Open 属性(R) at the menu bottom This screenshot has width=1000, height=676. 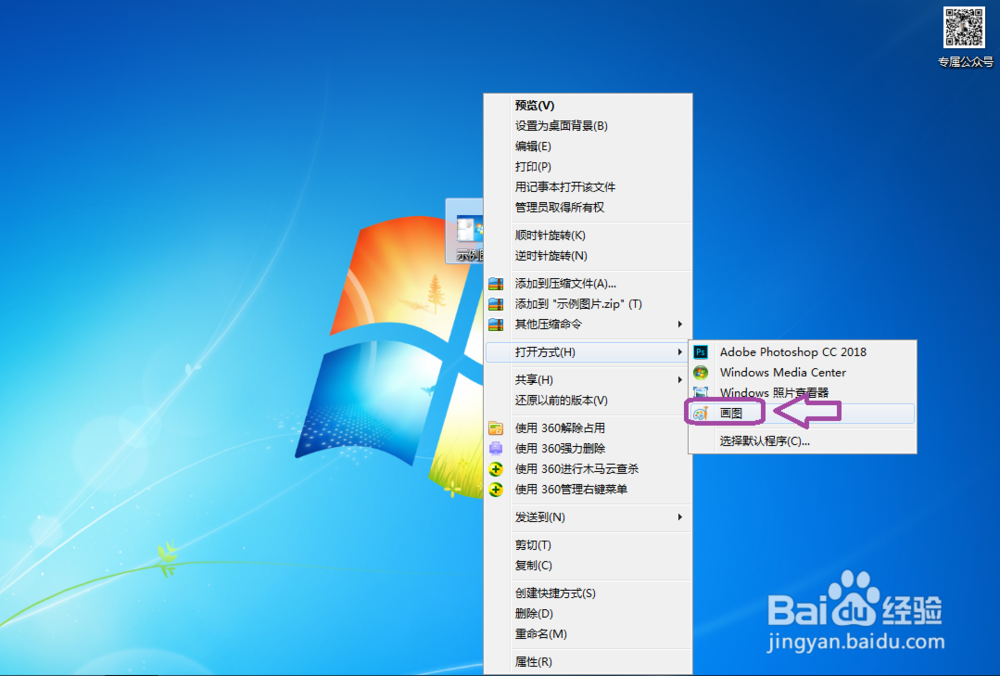[587, 662]
